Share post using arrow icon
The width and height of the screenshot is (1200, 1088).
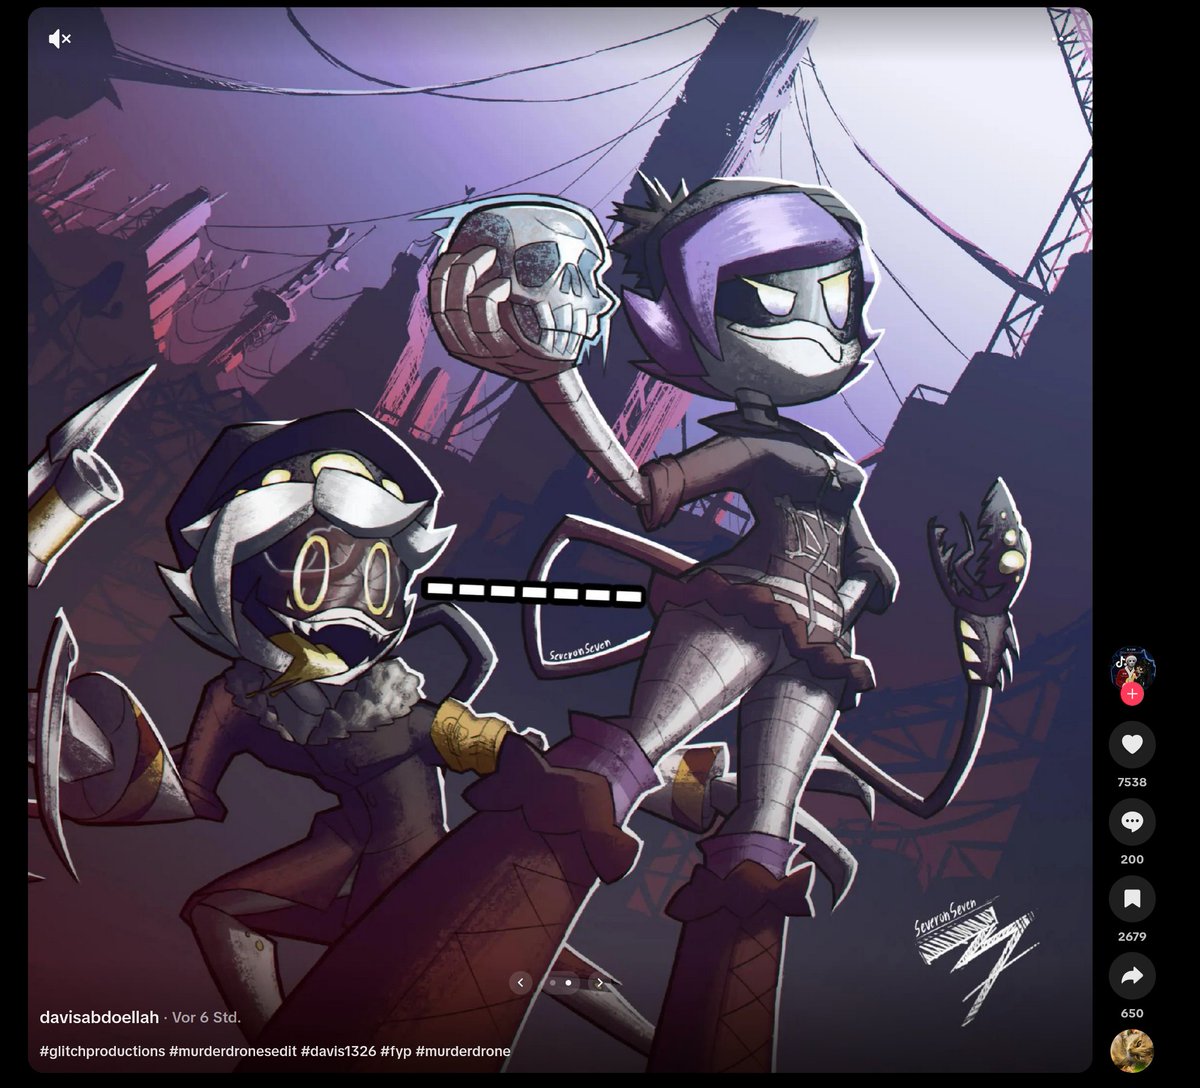point(1132,977)
